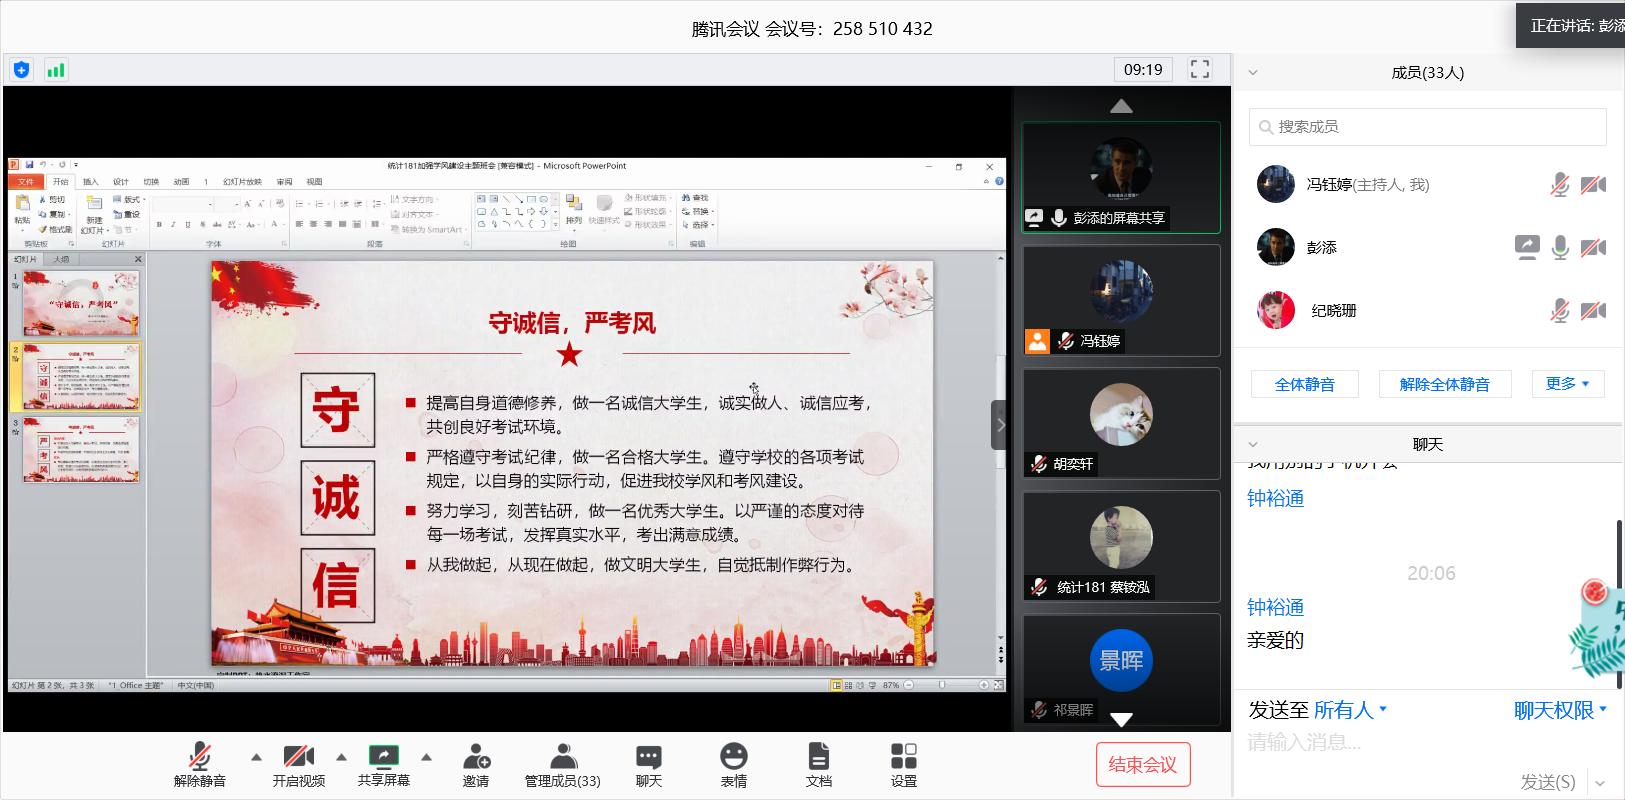This screenshot has height=800, width=1625.
Task: Click the red 结束会议 end meeting button
Action: (x=1142, y=765)
